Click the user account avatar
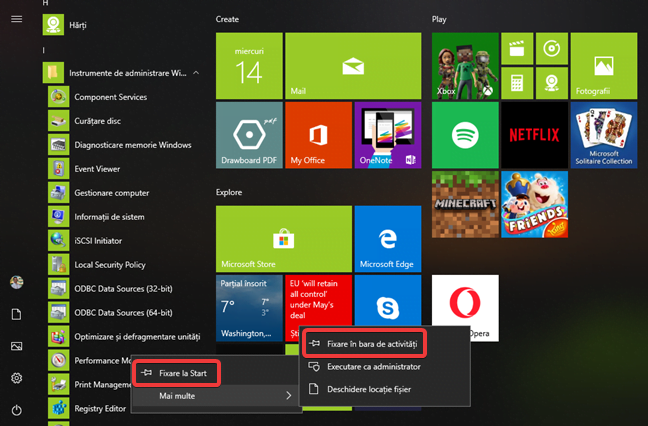Screen dimensions: 648x426 click(17, 282)
